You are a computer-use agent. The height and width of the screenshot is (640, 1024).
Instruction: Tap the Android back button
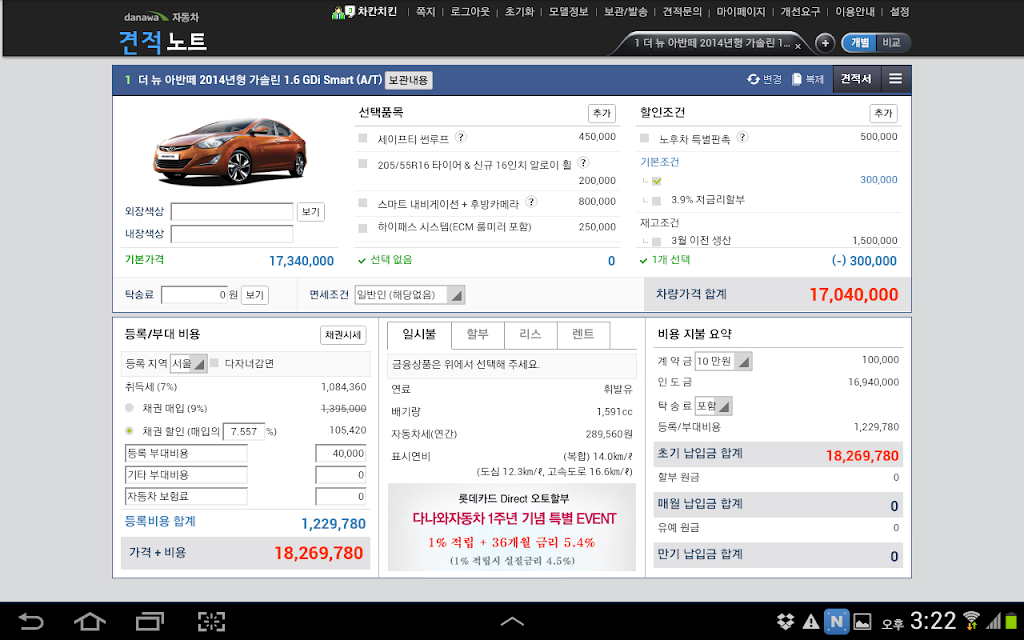tap(30, 621)
